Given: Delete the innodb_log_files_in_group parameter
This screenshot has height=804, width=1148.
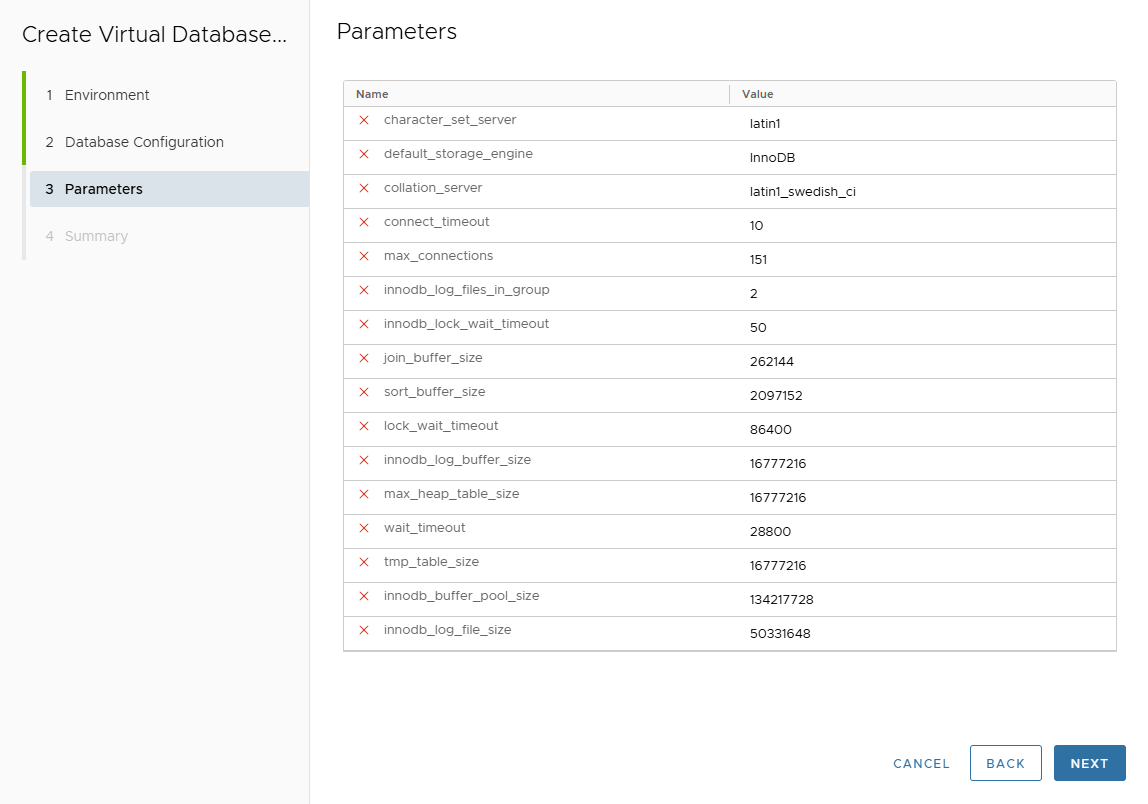Looking at the screenshot, I should [364, 290].
